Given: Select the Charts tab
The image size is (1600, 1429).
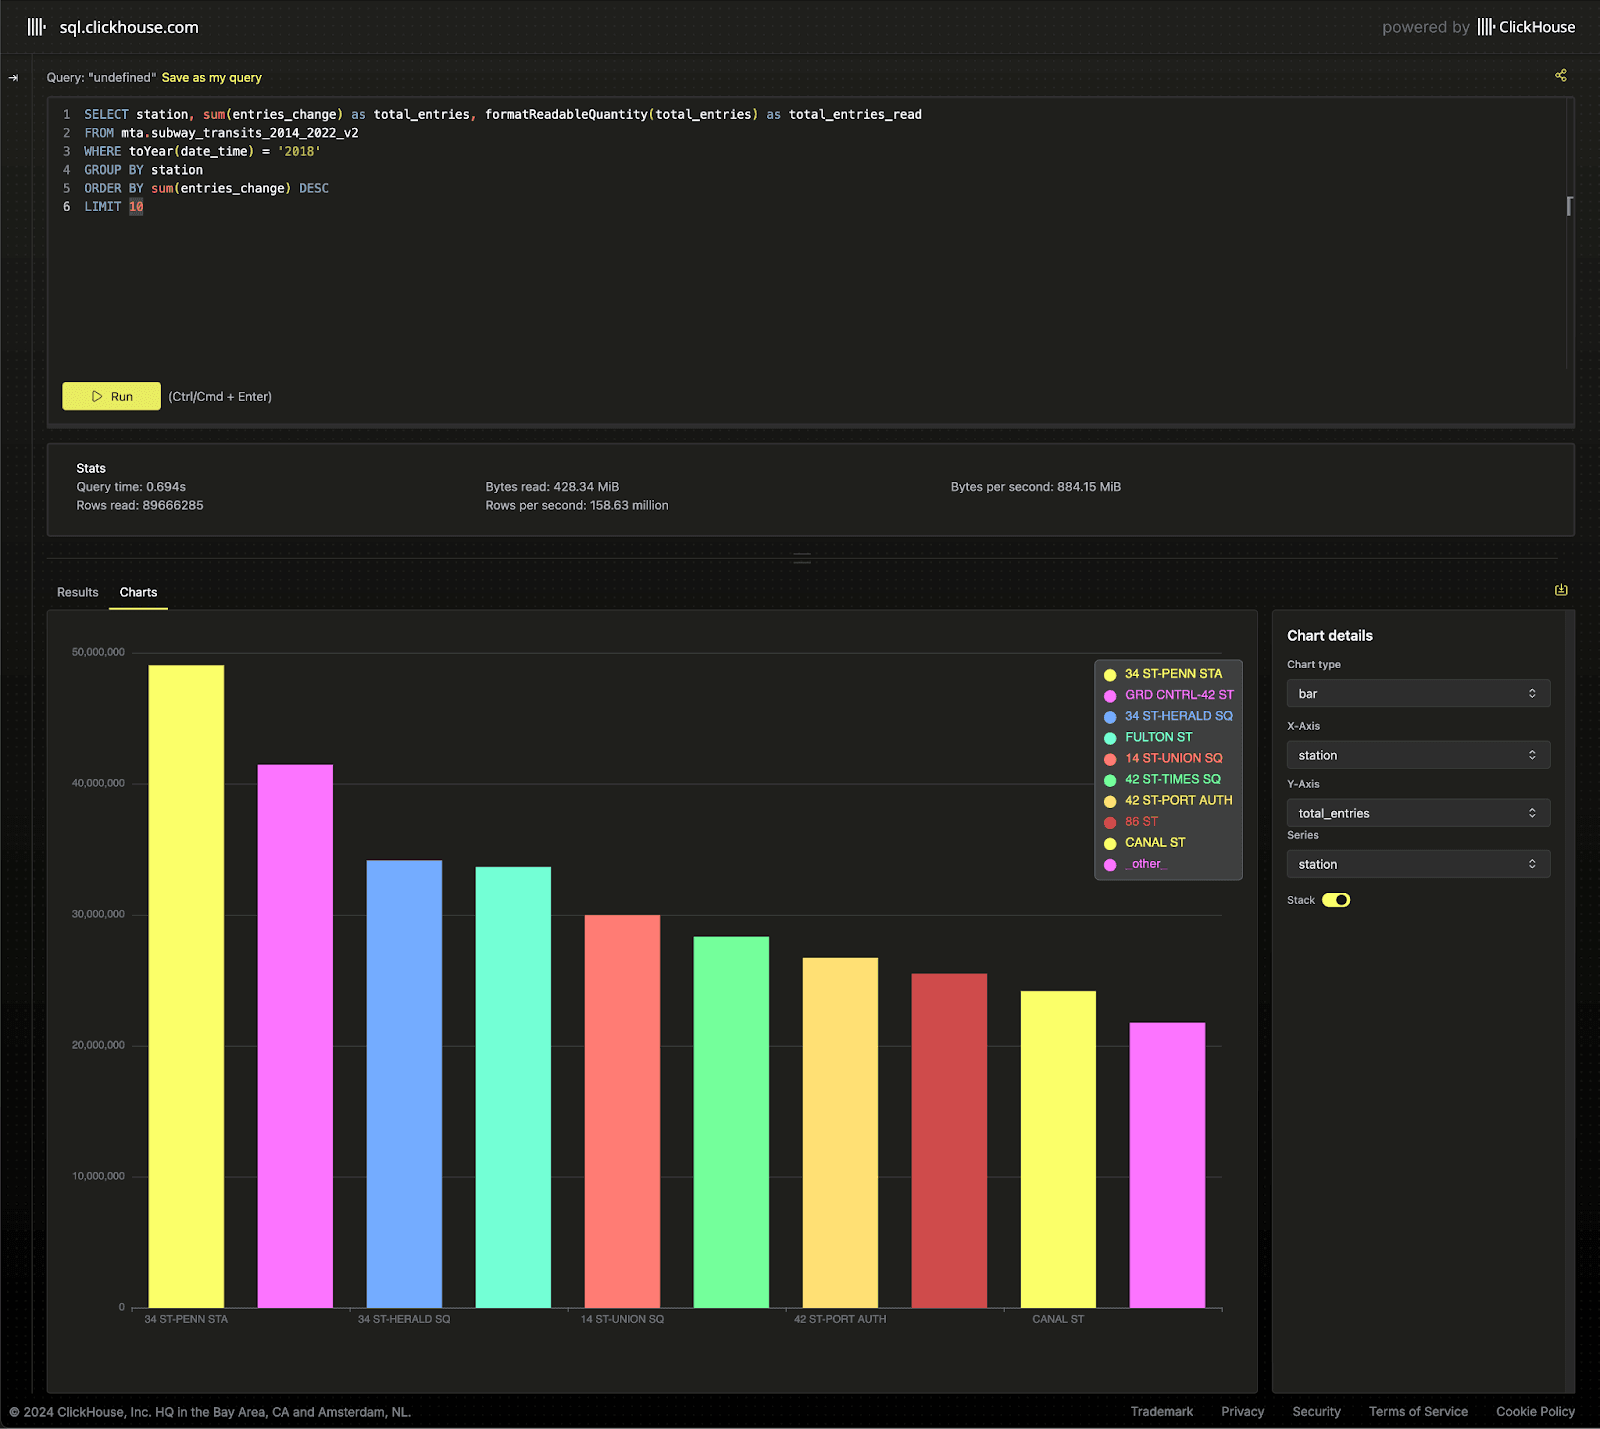Looking at the screenshot, I should (x=138, y=592).
